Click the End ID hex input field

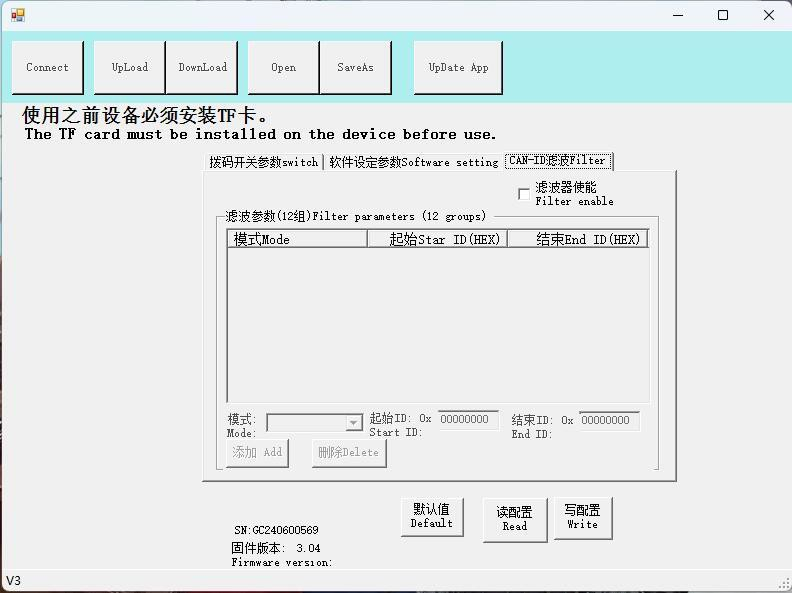[608, 421]
